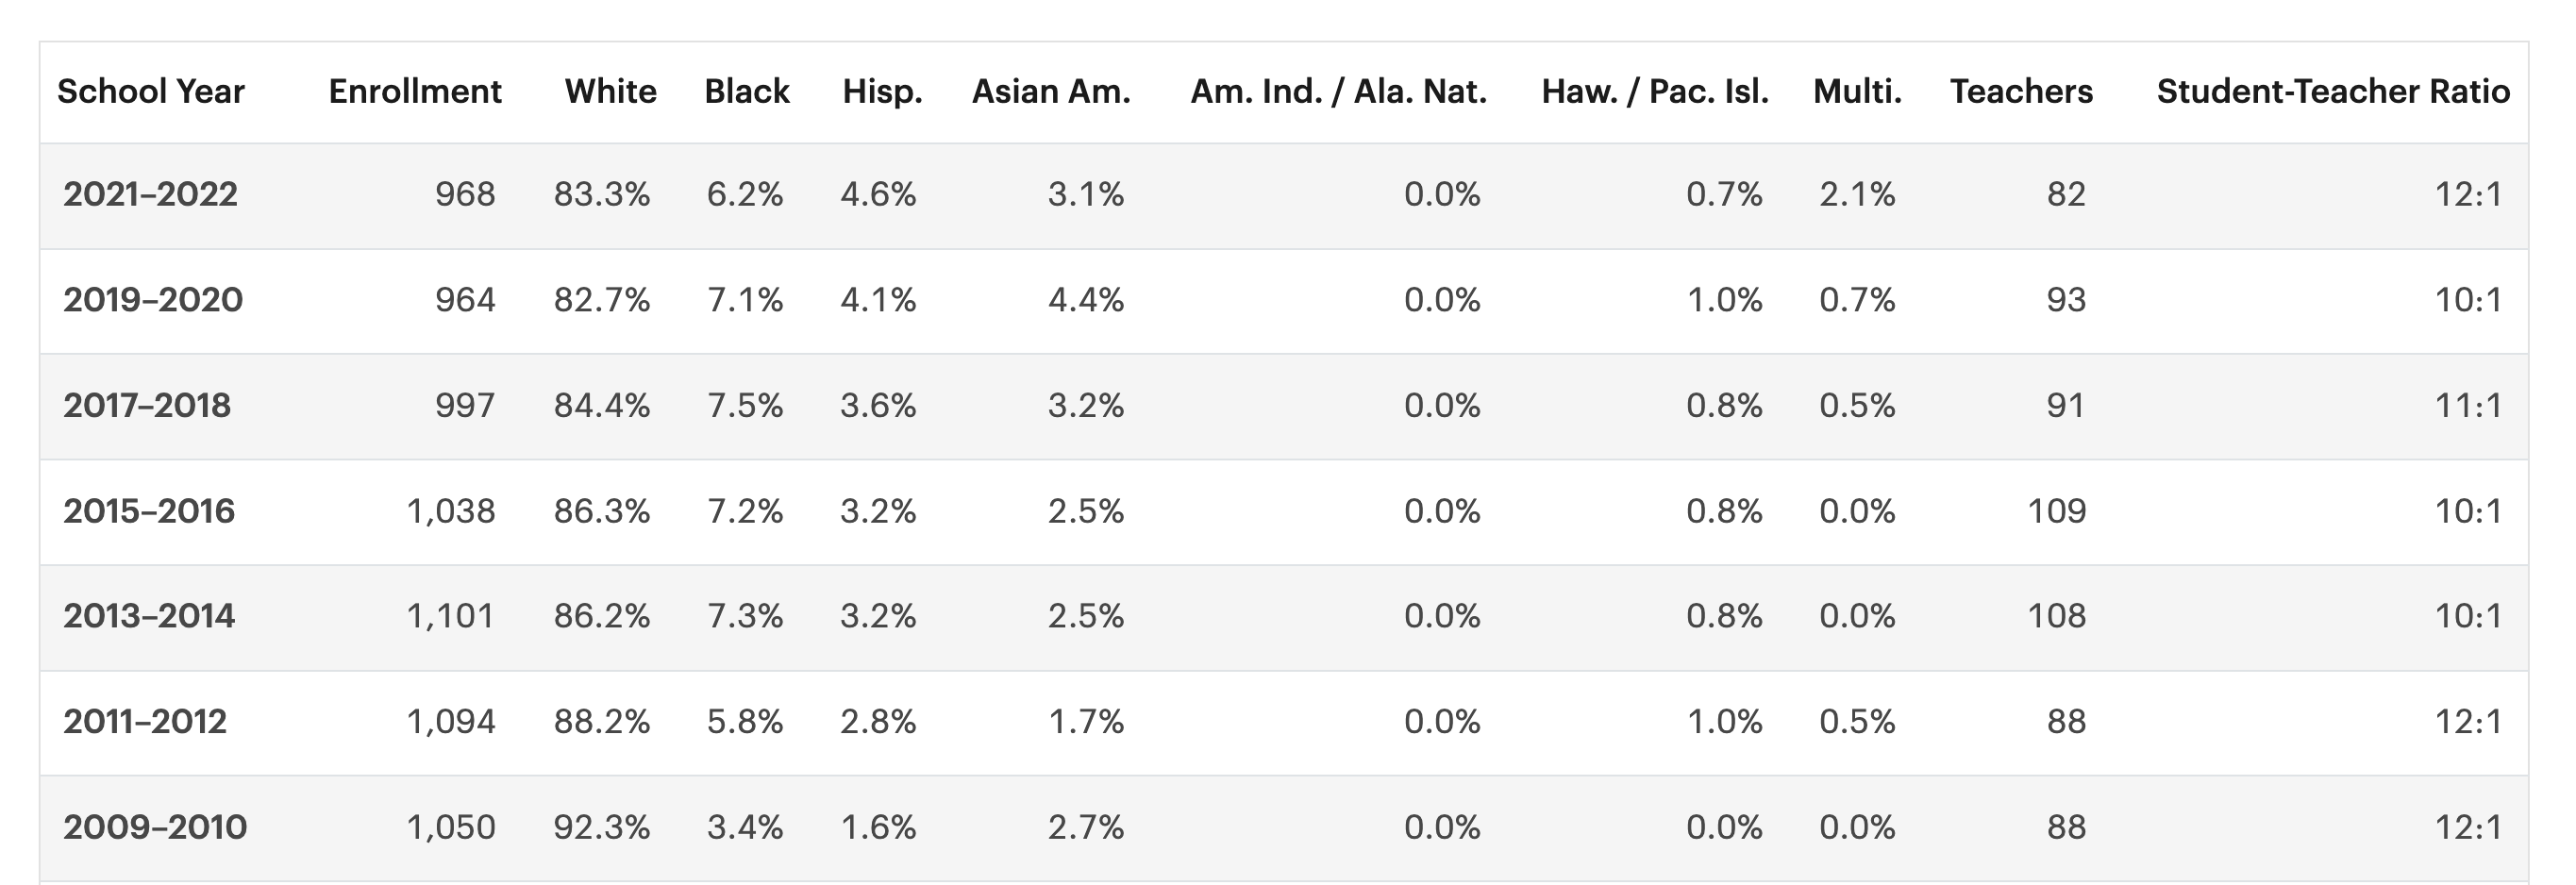
Task: Click the 109 teachers value
Action: click(2056, 511)
